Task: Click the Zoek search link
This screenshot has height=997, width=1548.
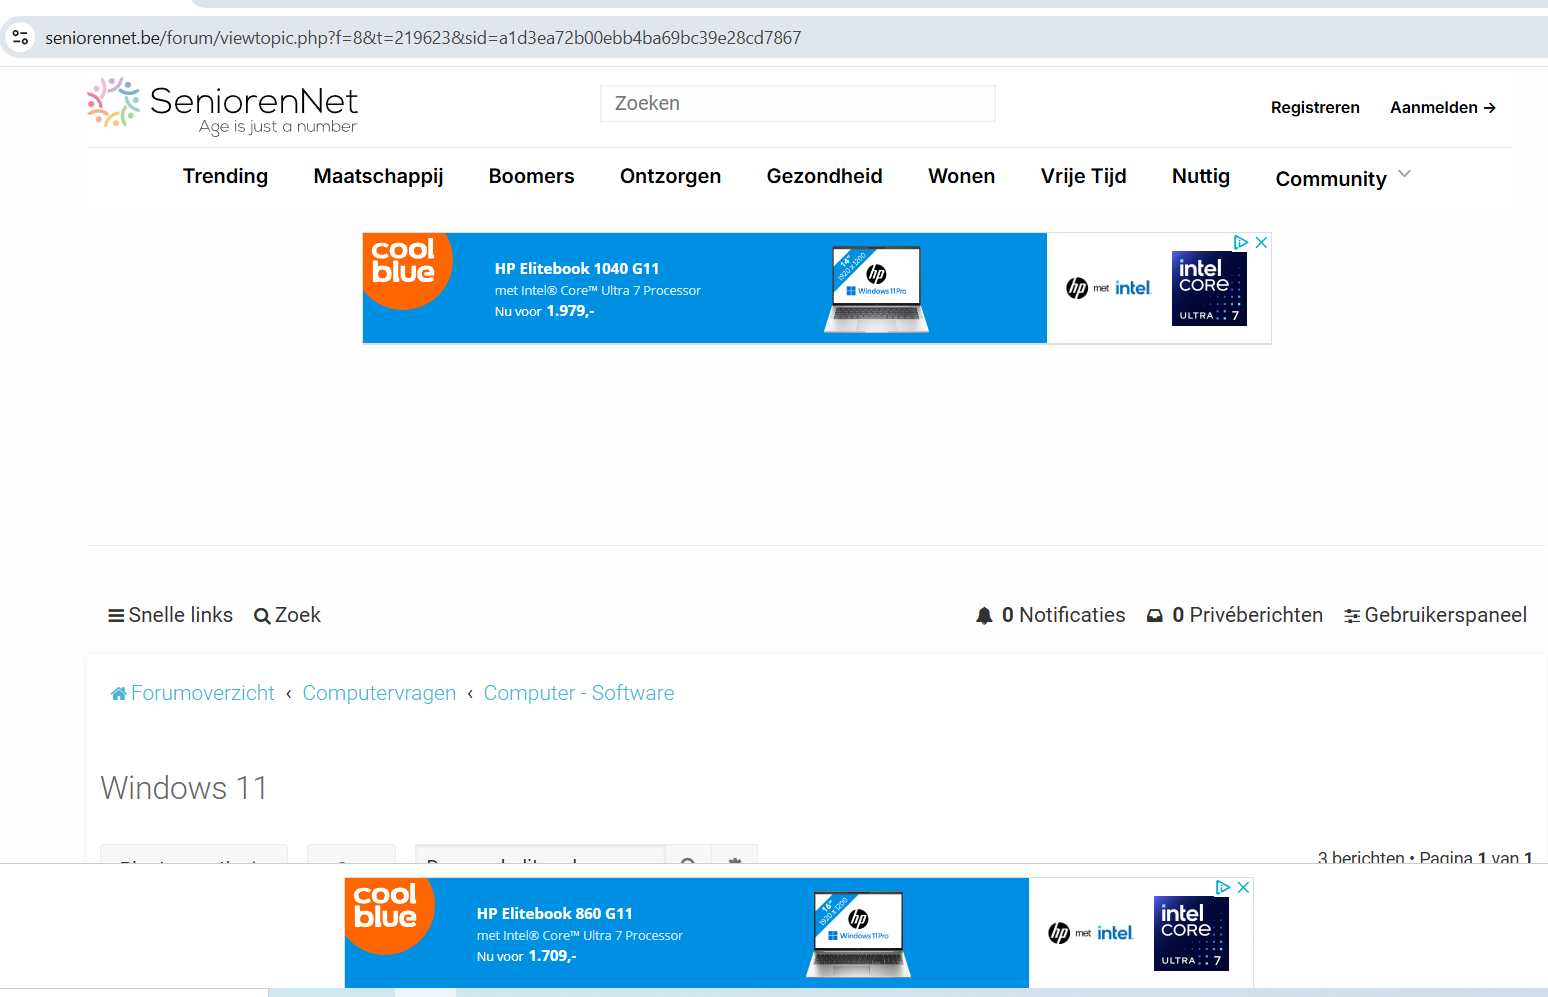Action: pos(287,615)
